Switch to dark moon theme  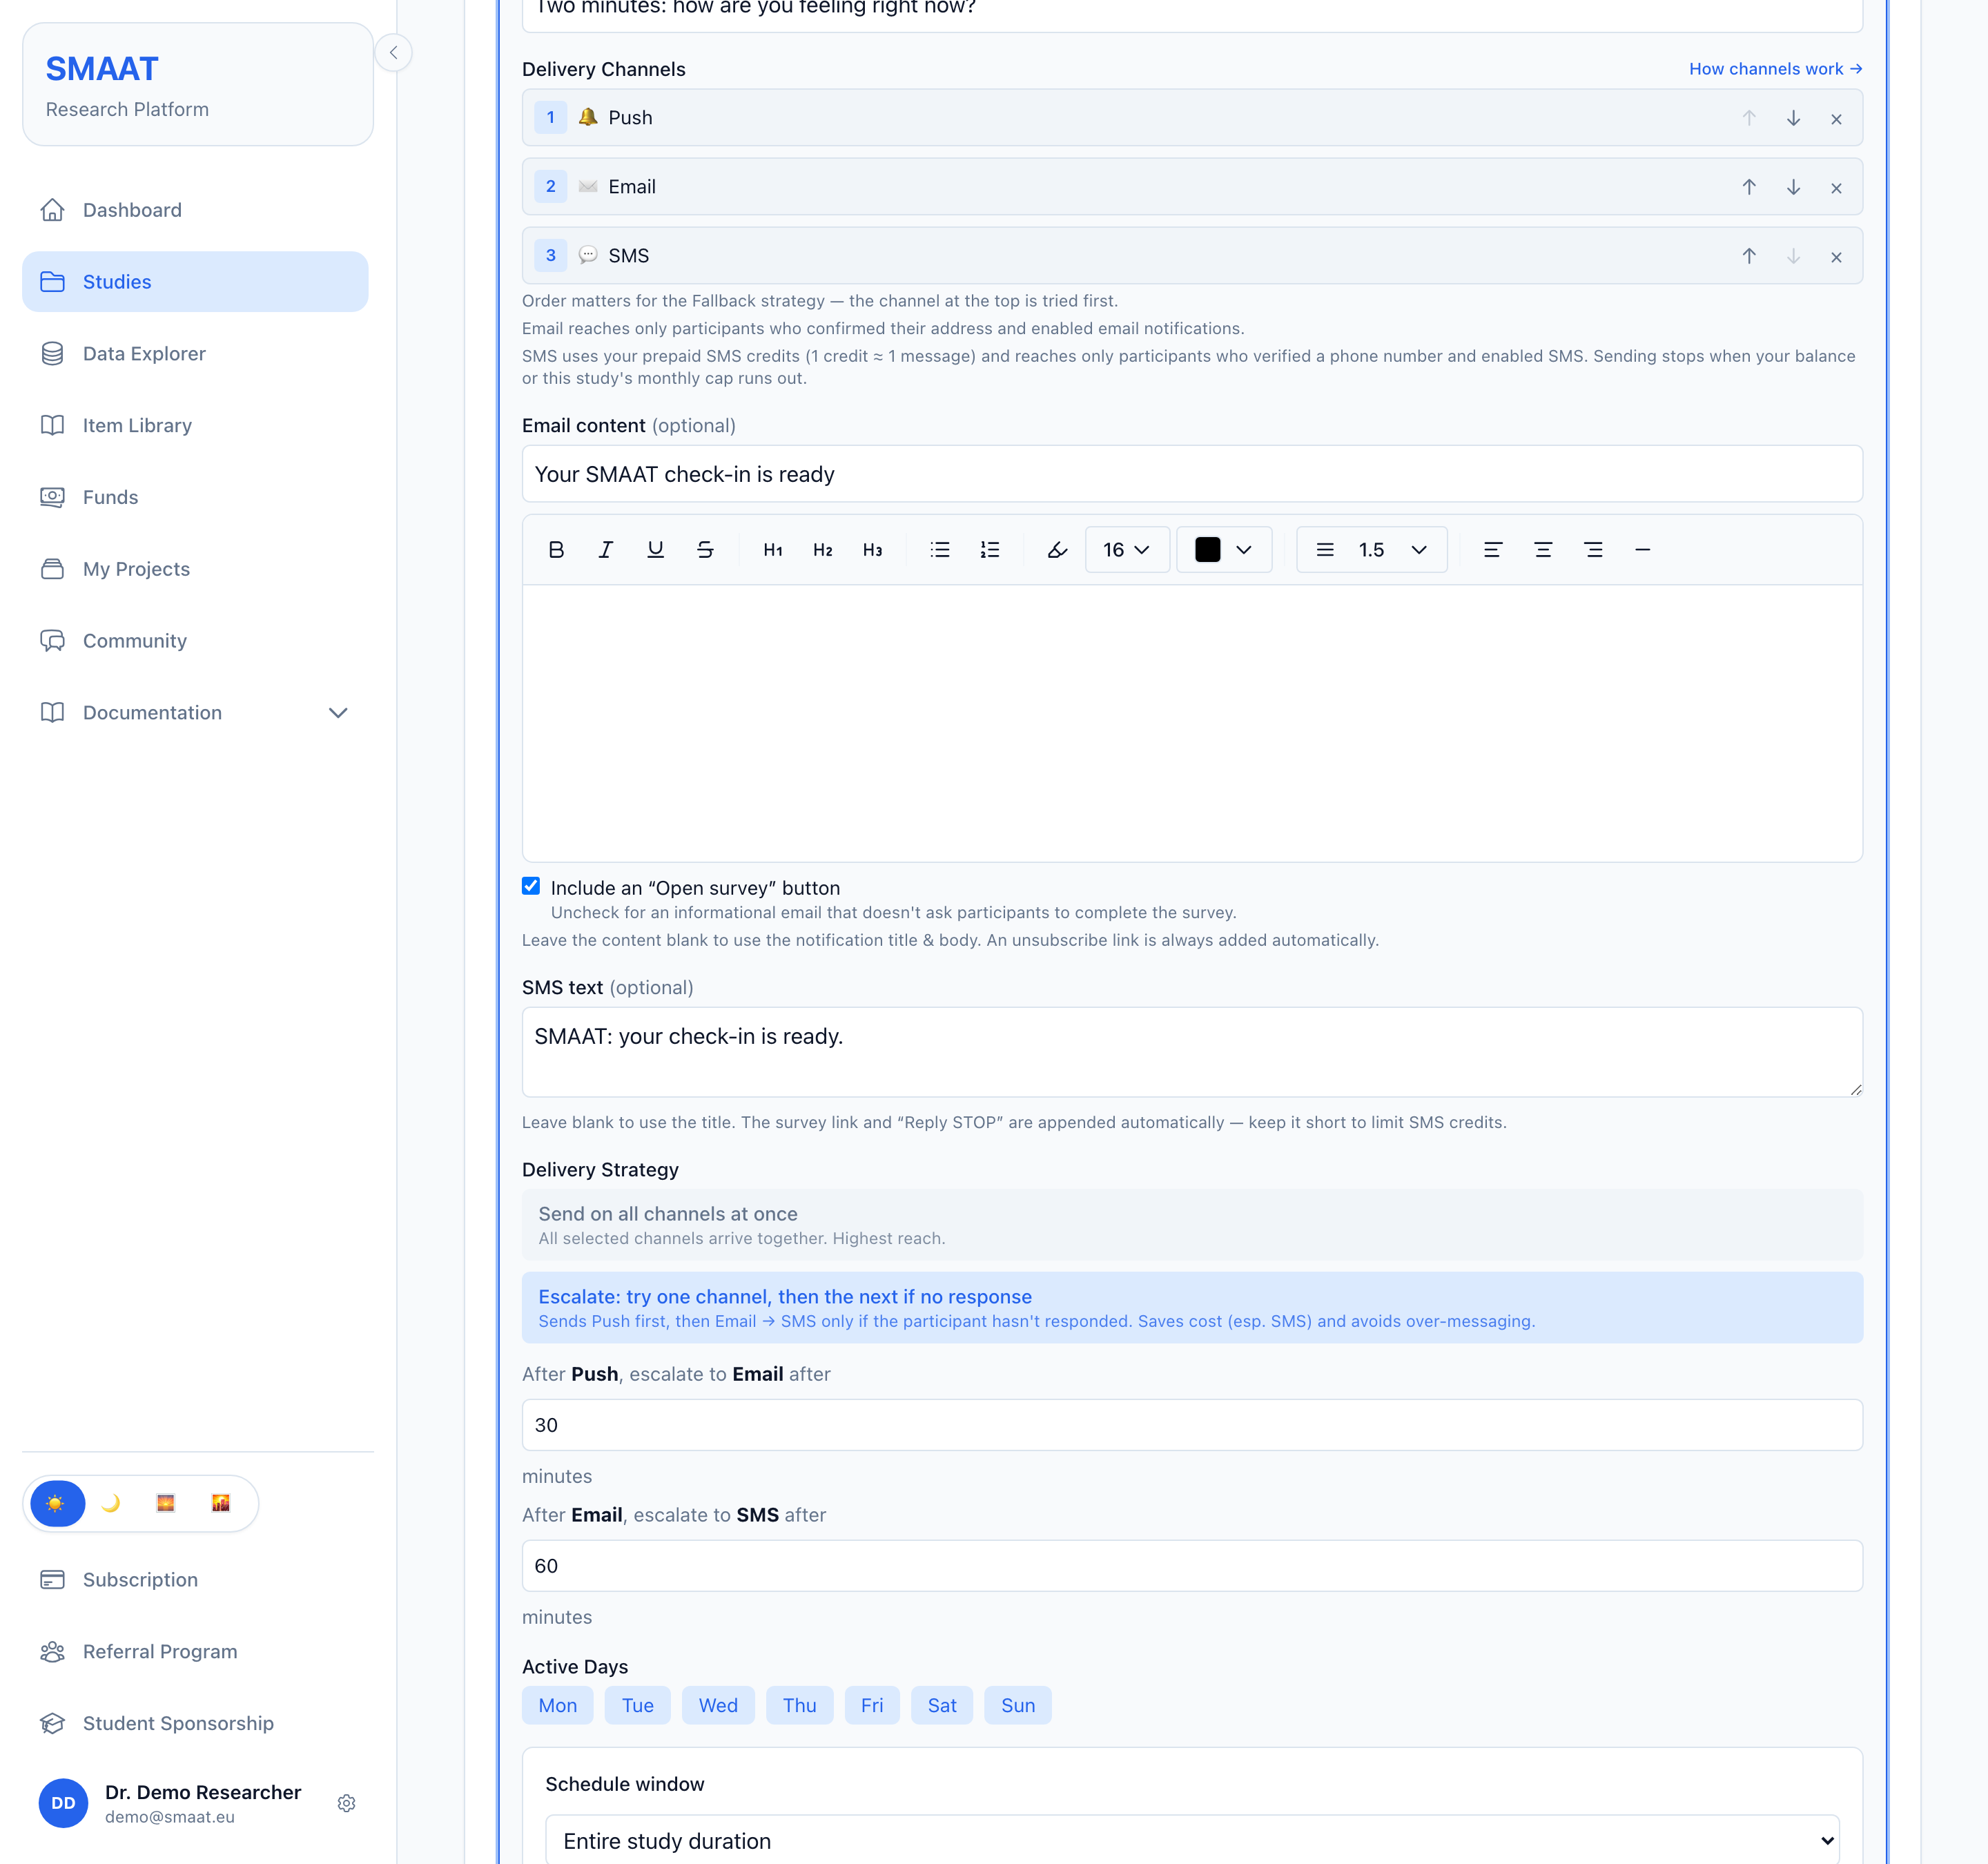112,1503
